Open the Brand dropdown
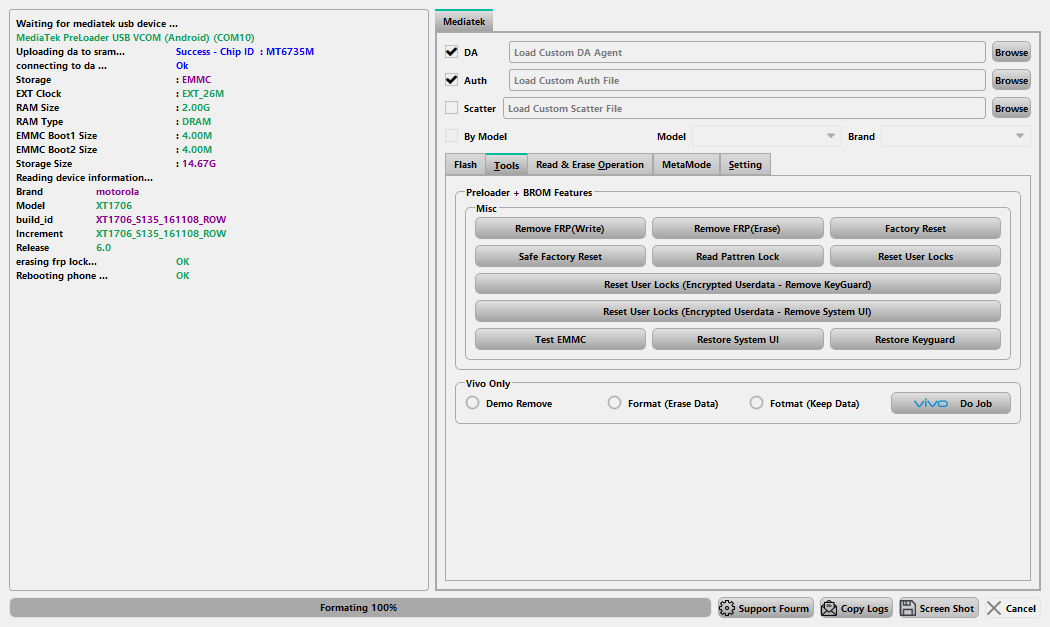 [x=956, y=136]
